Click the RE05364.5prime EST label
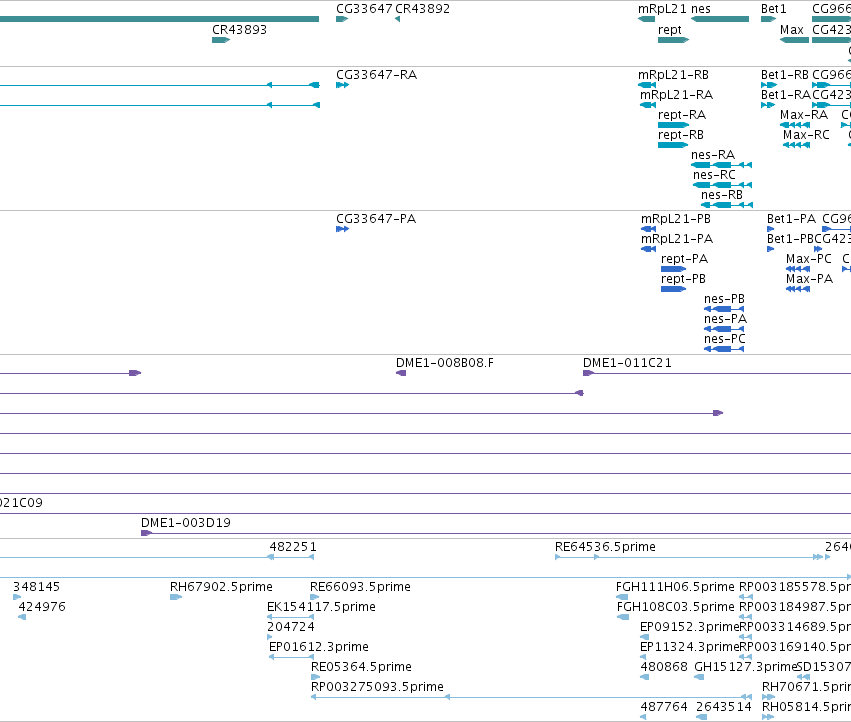 [x=361, y=667]
